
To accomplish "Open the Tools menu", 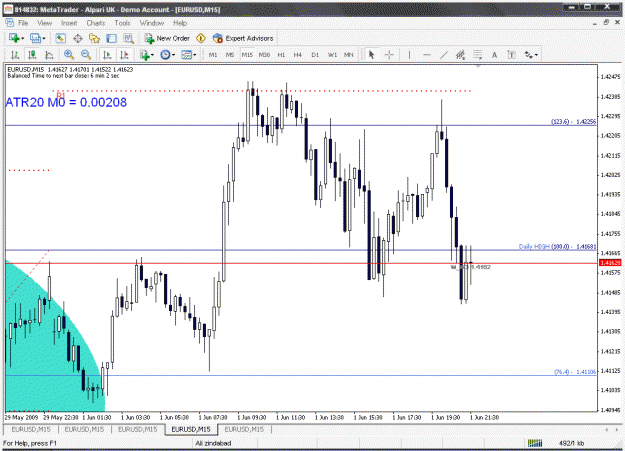I will (122, 23).
